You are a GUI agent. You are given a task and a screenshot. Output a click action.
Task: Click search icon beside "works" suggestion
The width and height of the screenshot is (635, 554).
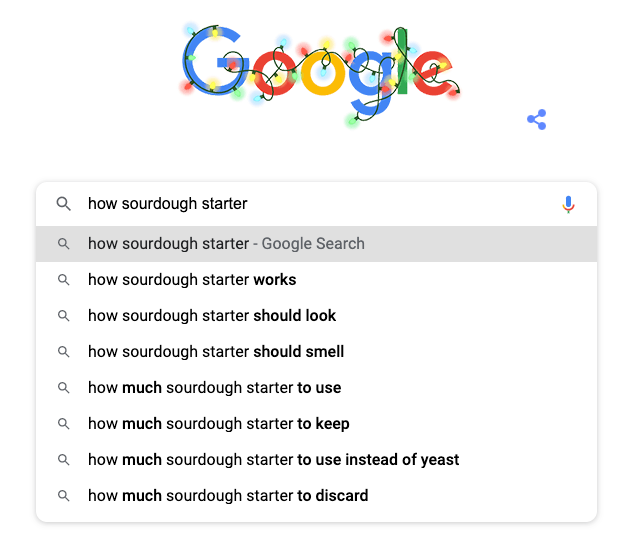point(63,280)
